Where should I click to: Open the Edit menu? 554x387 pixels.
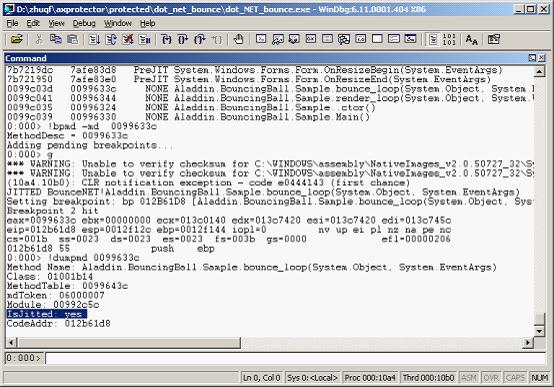[33, 23]
